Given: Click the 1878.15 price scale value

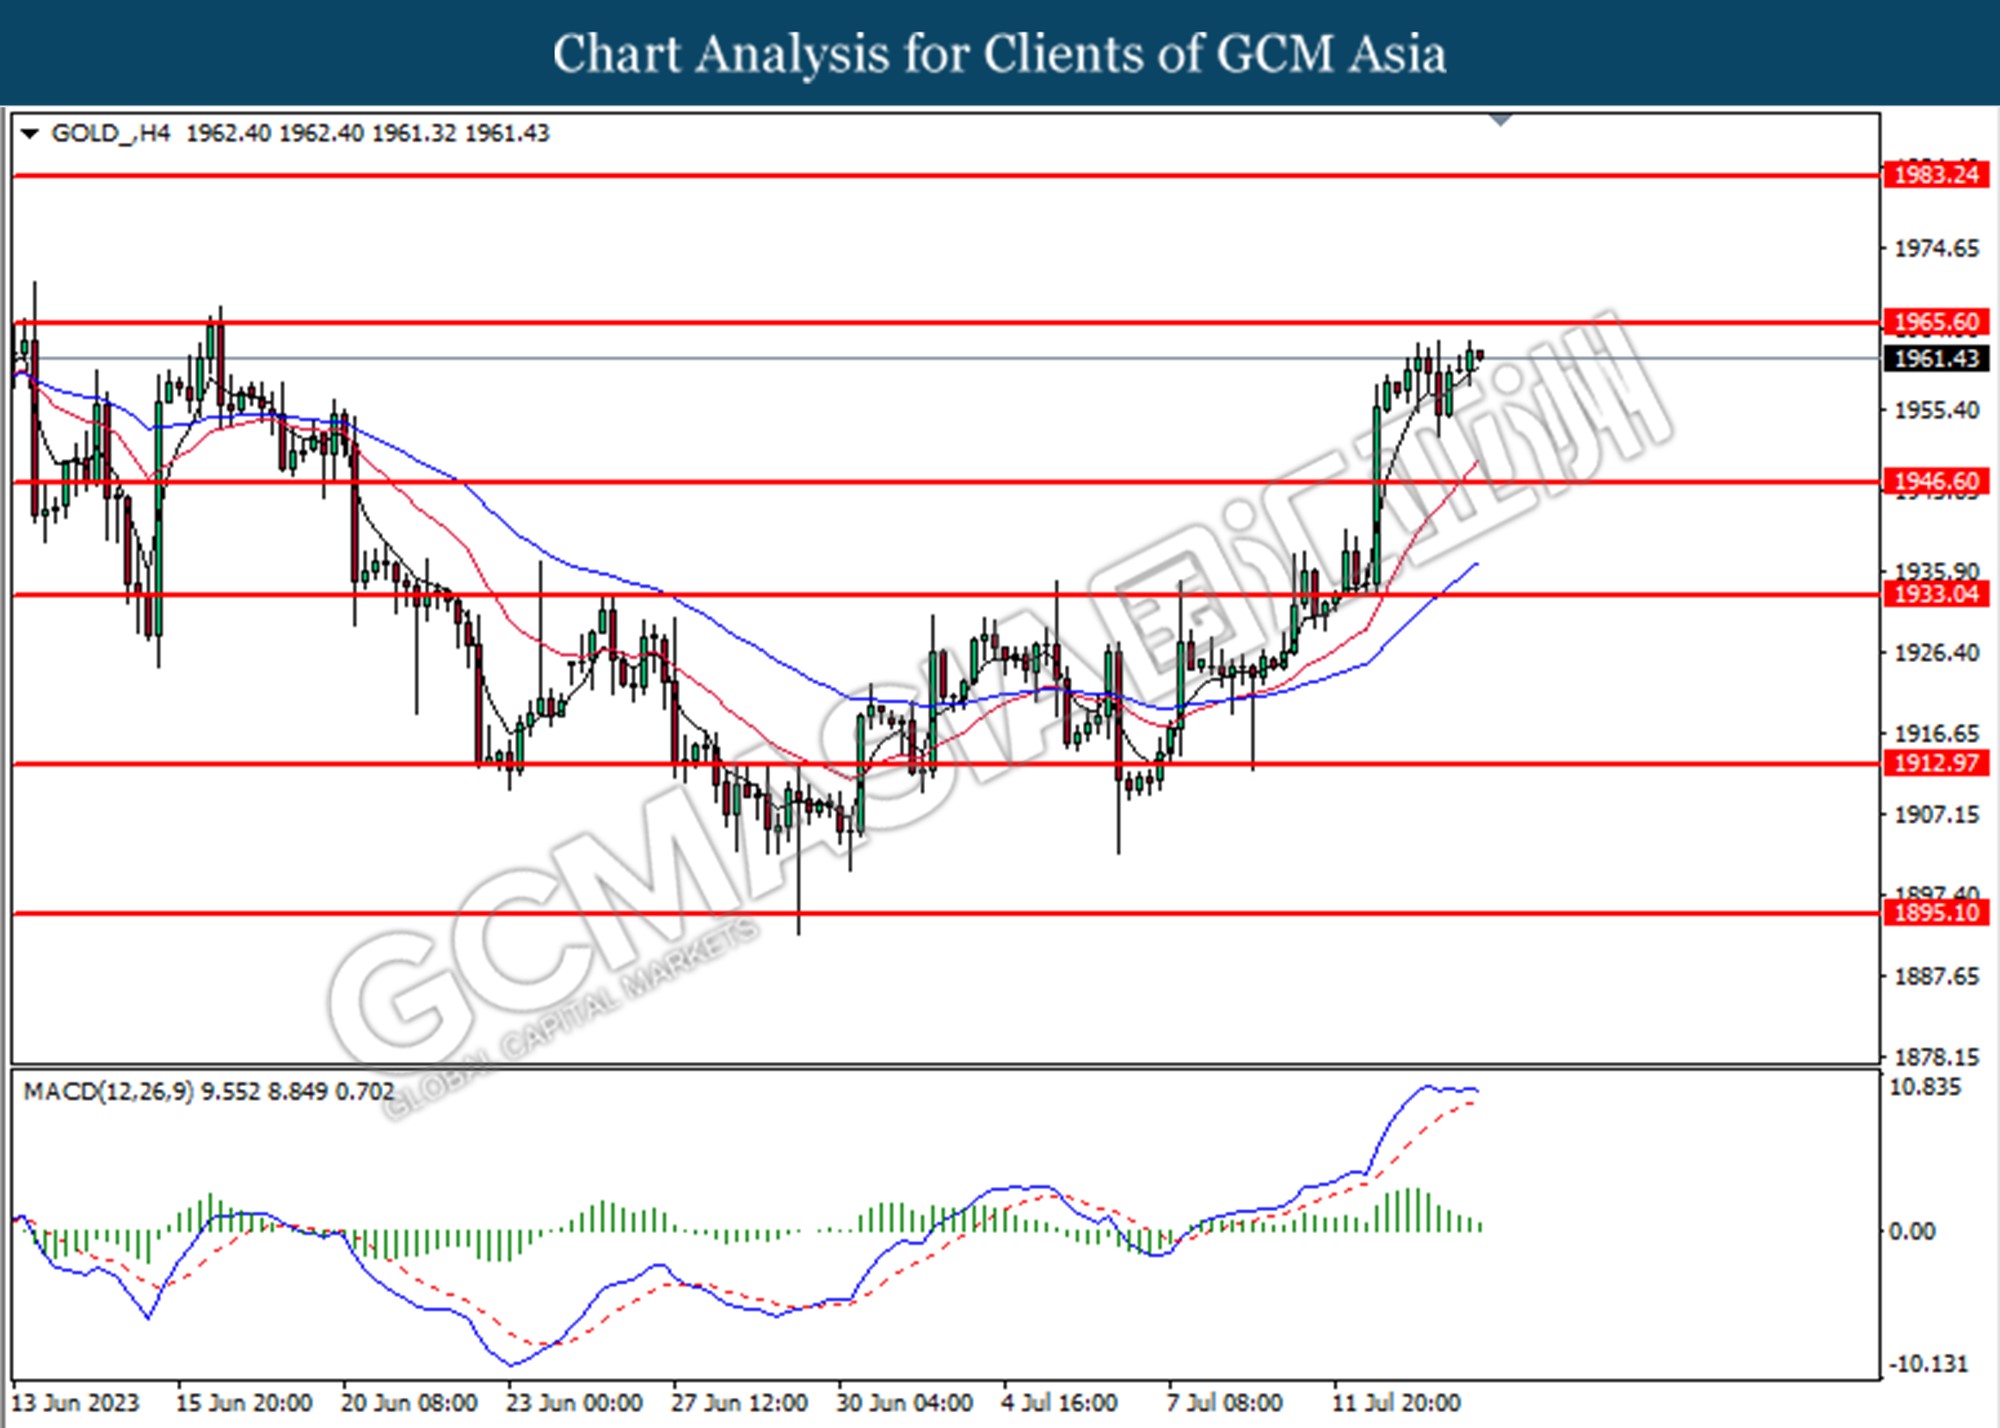Looking at the screenshot, I should [x=1936, y=1057].
